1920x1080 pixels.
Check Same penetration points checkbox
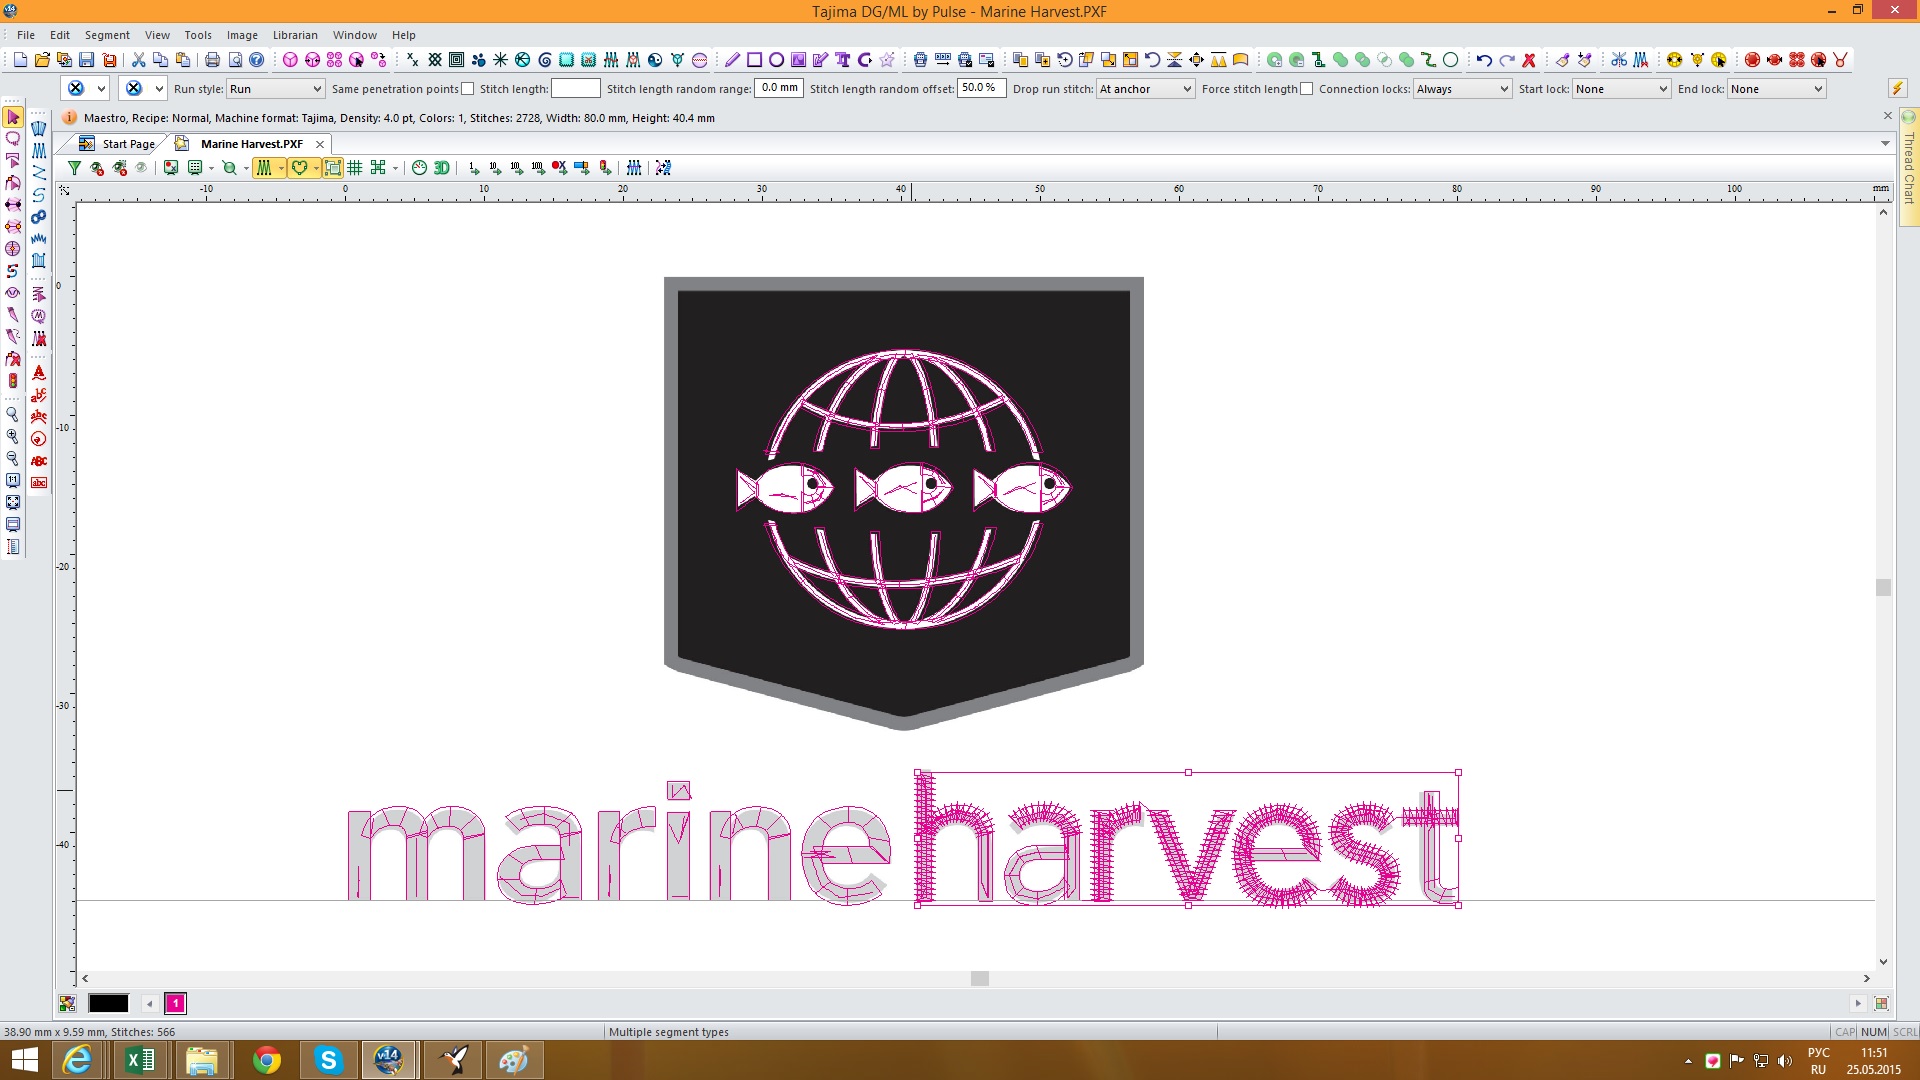(467, 89)
